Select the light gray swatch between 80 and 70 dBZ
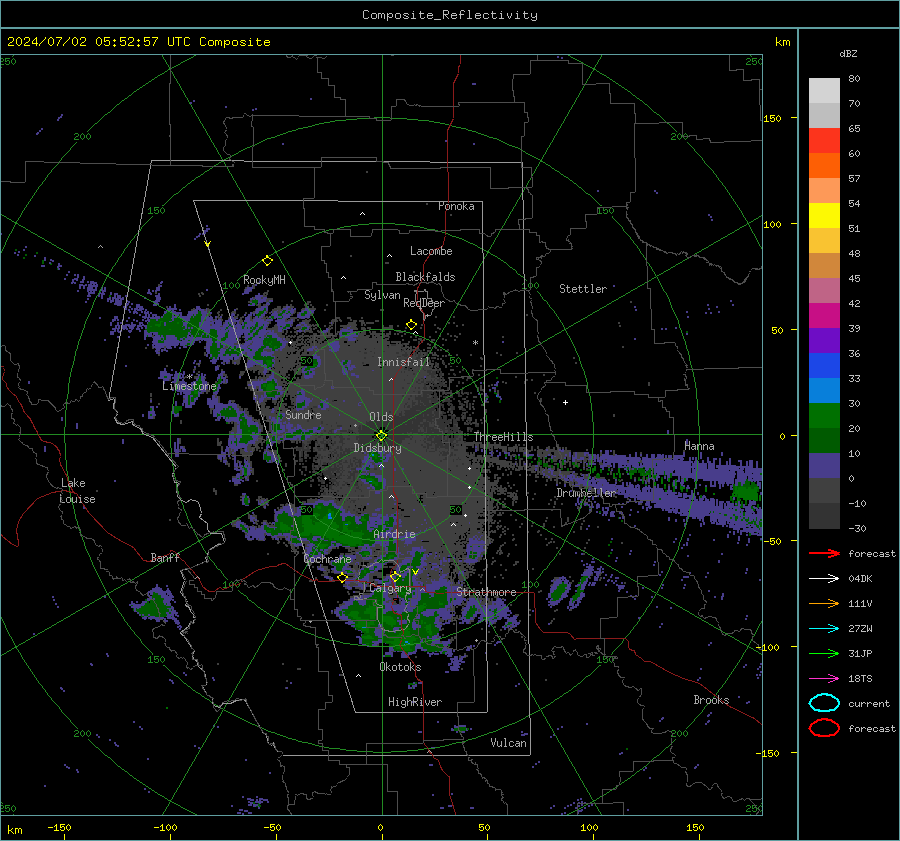900x841 pixels. 824,91
